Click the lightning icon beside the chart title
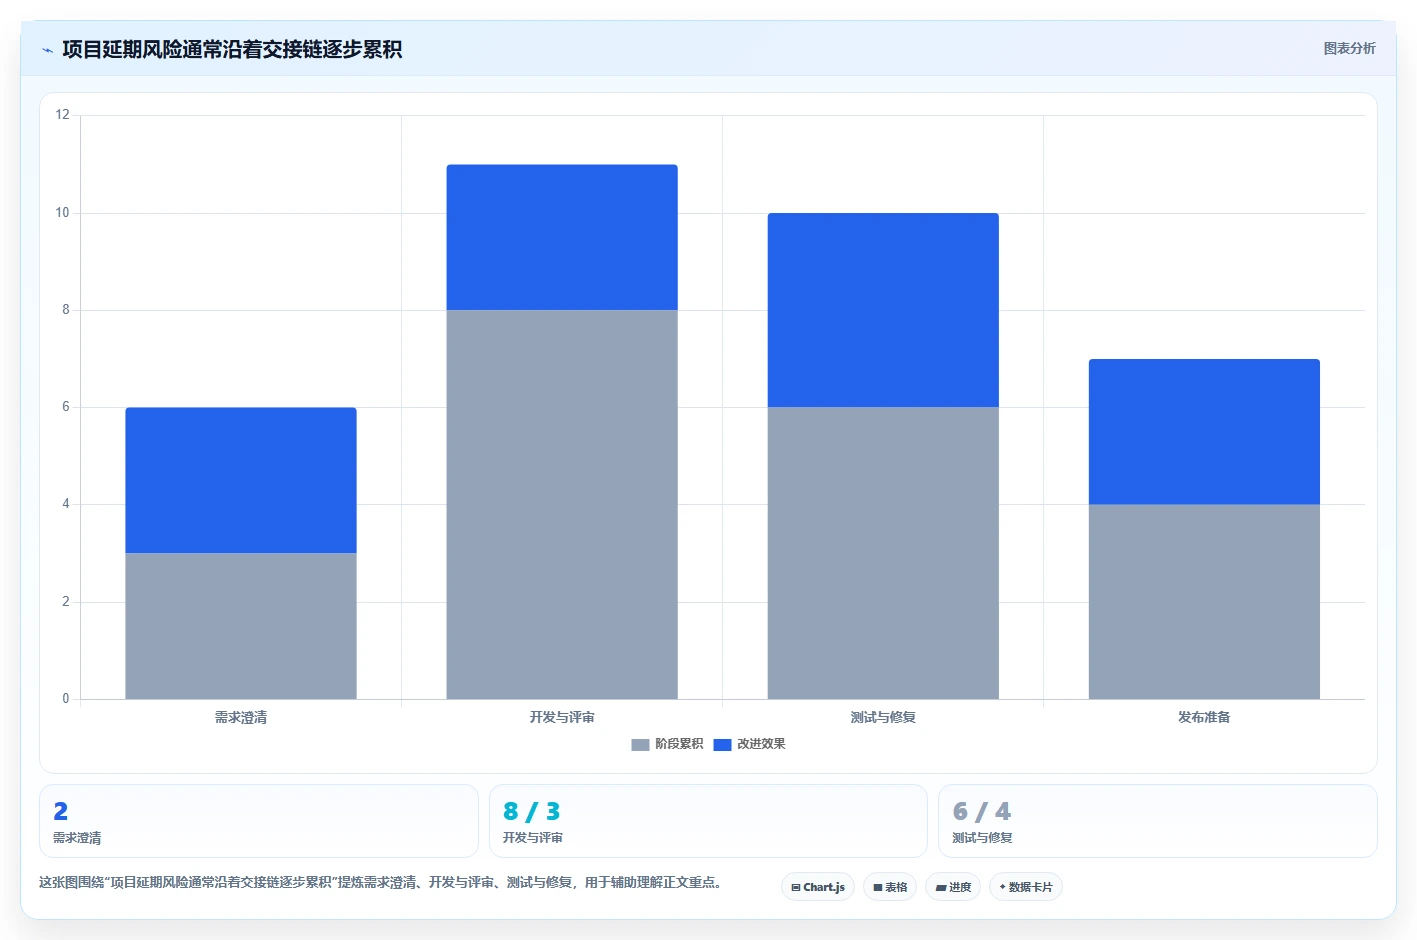The width and height of the screenshot is (1417, 940). coord(47,50)
